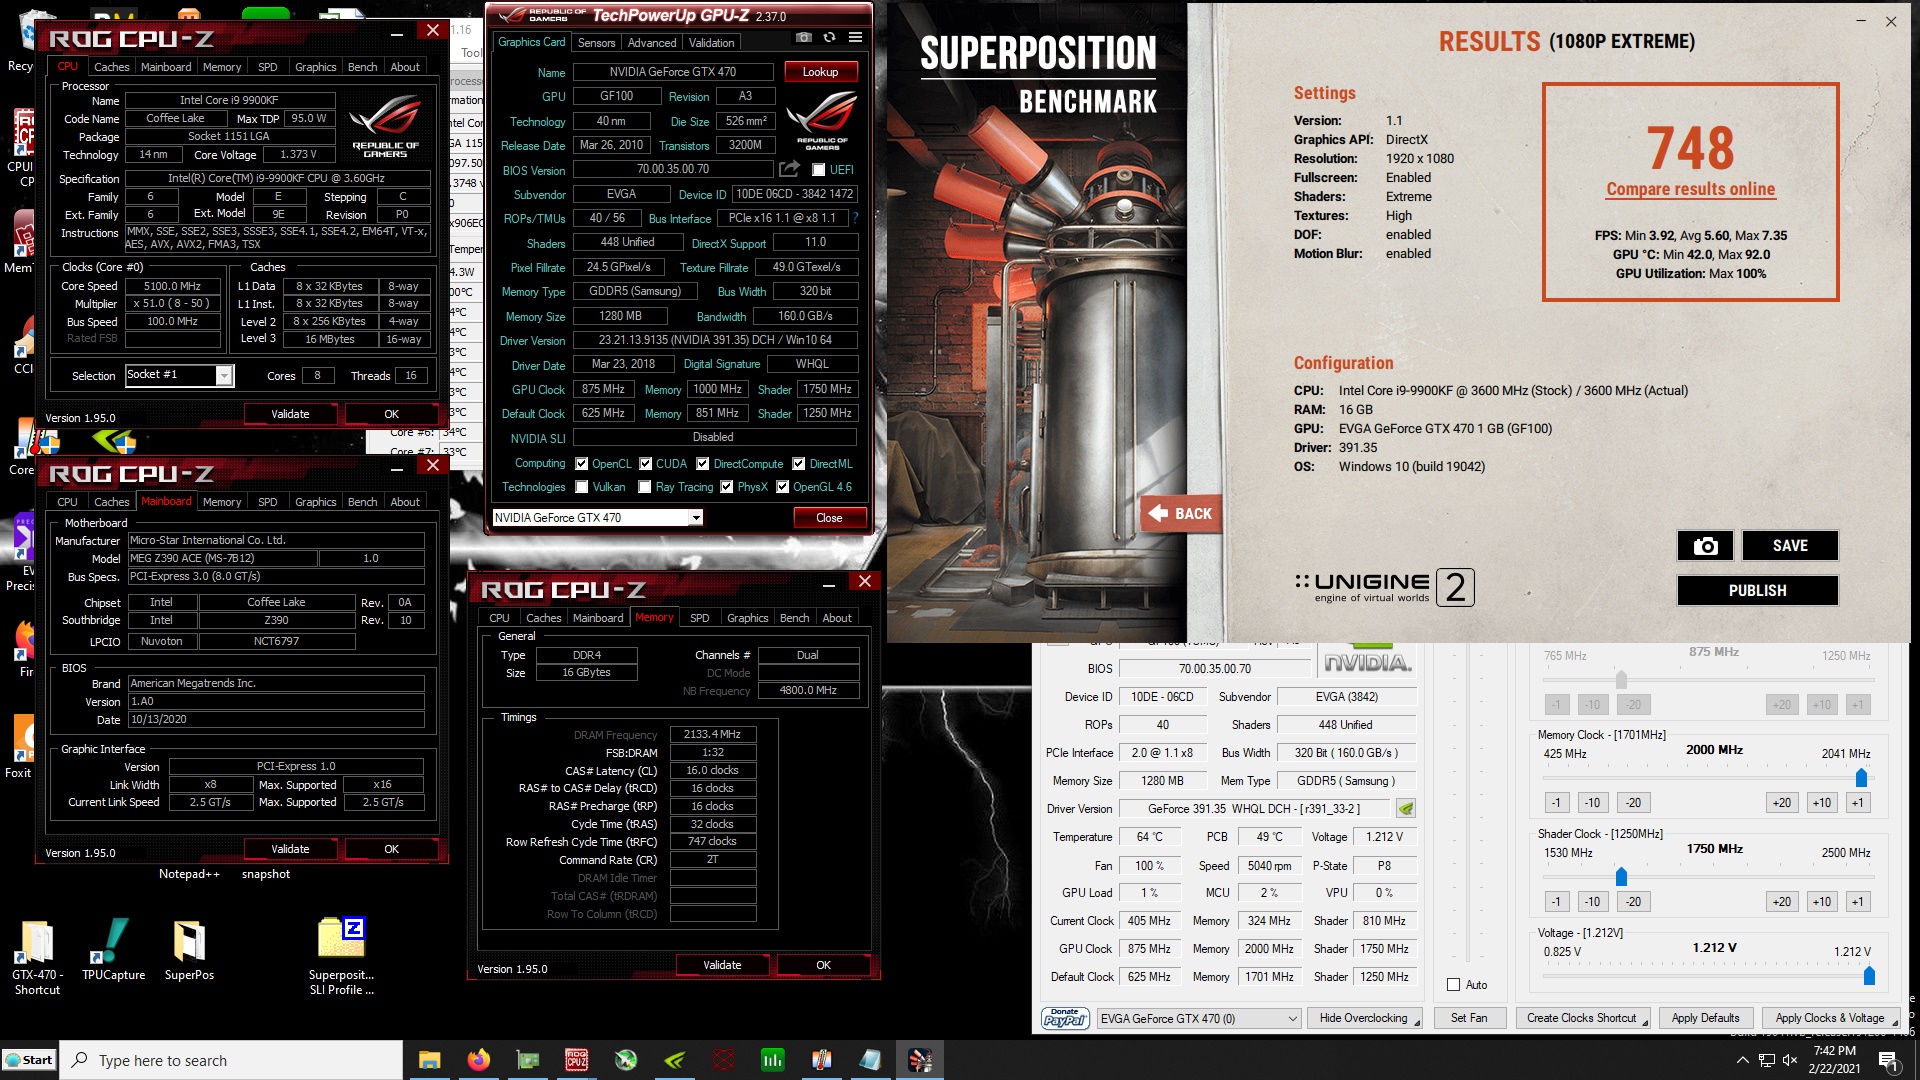Screen dimensions: 1920x1080
Task: Open the Socket #1 selection dropdown in CPU-Z
Action: [225, 375]
